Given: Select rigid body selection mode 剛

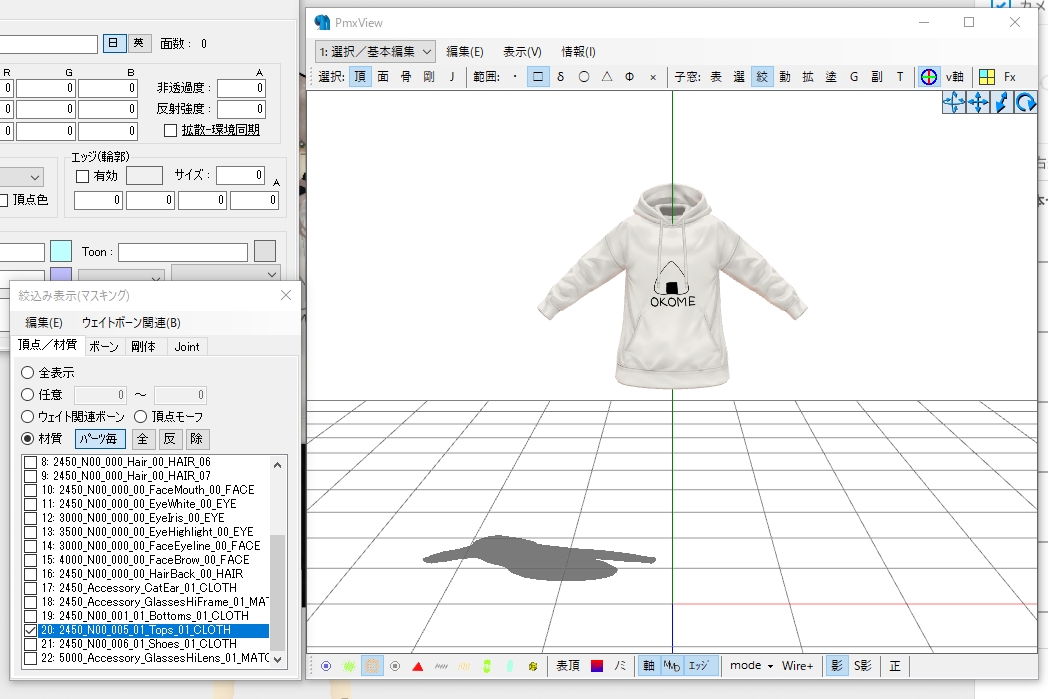Looking at the screenshot, I should [428, 77].
